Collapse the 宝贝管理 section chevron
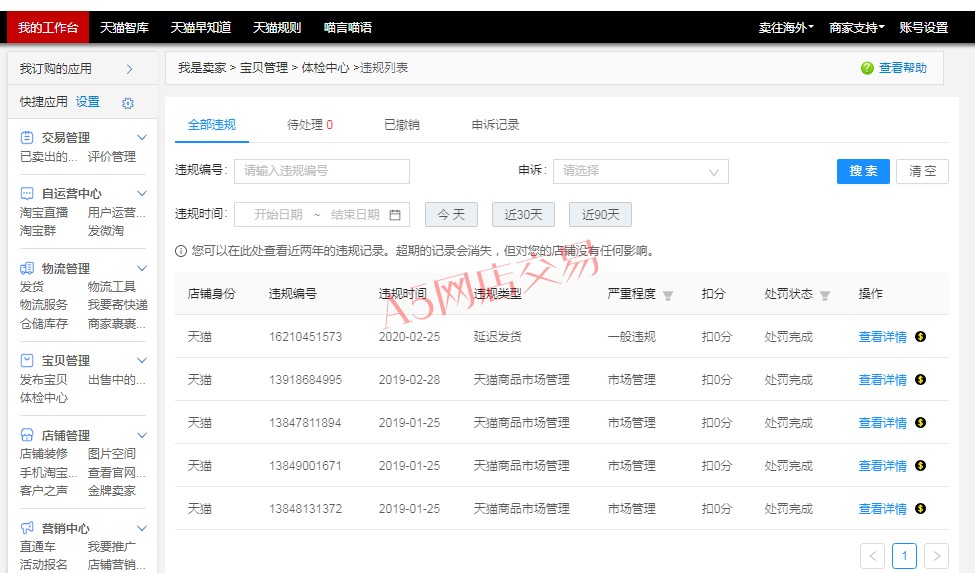975x573 pixels. pyautogui.click(x=142, y=360)
